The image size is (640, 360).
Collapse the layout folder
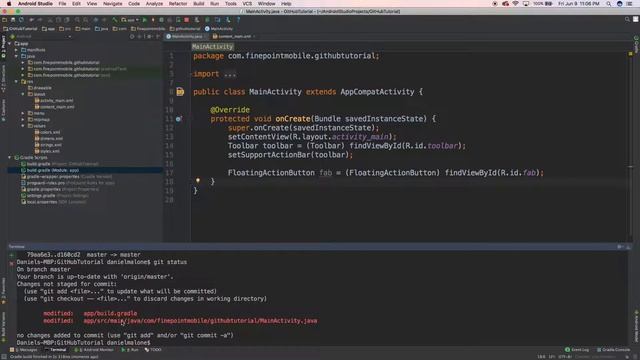coord(23,94)
